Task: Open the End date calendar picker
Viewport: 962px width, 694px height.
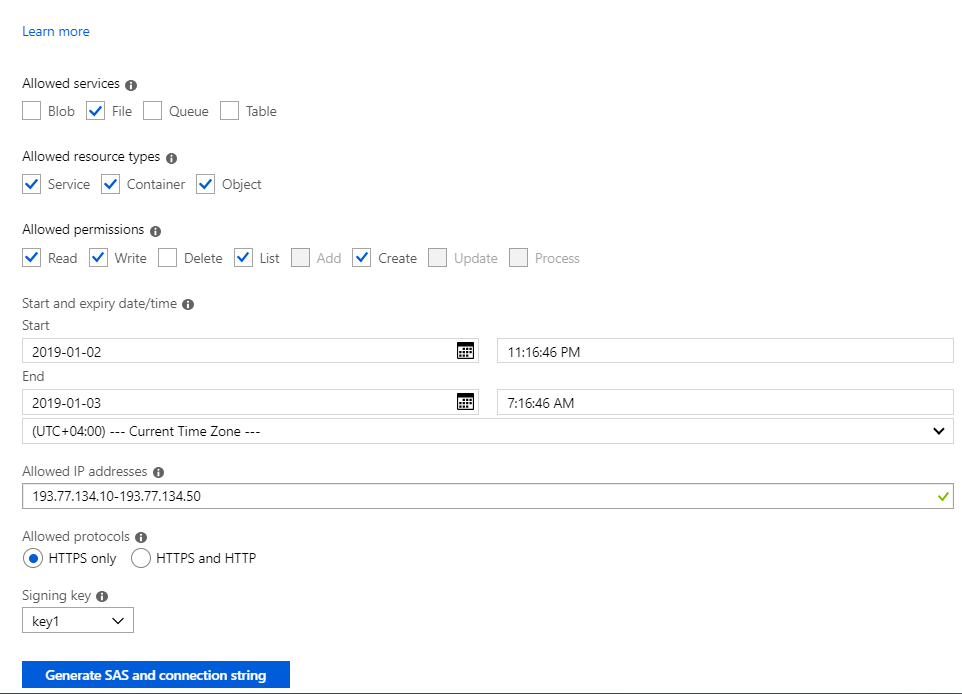Action: (x=465, y=402)
